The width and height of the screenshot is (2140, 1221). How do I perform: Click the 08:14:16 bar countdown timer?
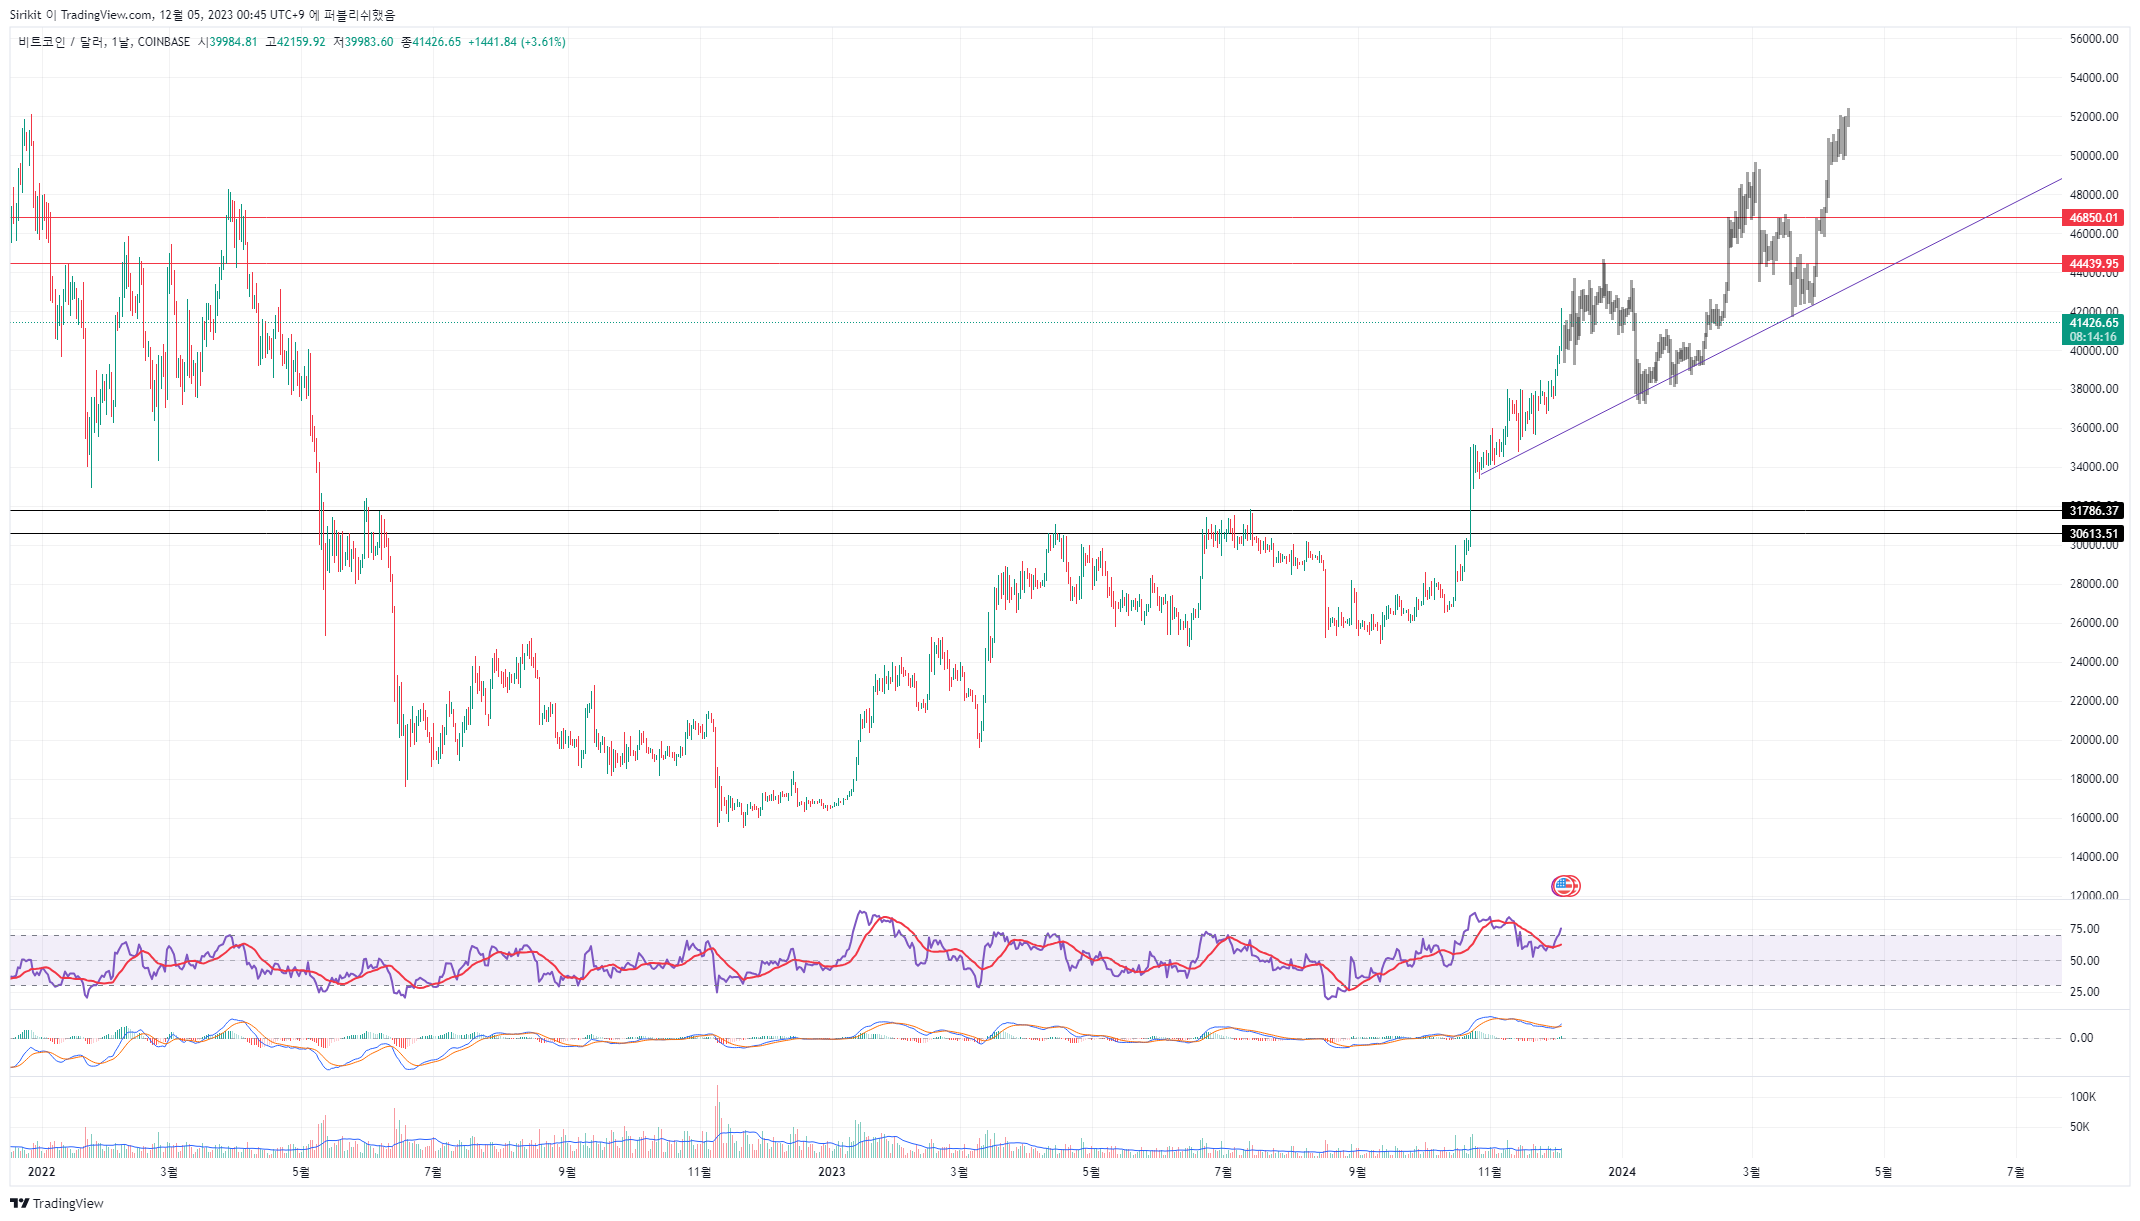click(x=2093, y=337)
